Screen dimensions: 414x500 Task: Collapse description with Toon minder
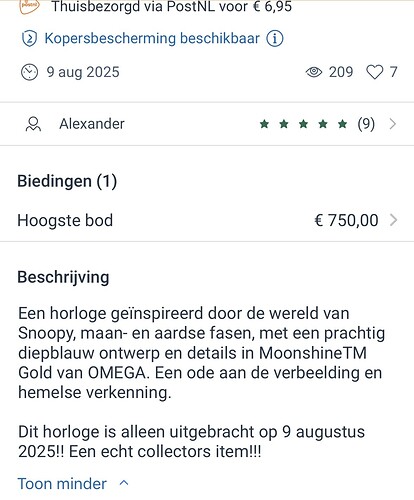click(x=62, y=484)
